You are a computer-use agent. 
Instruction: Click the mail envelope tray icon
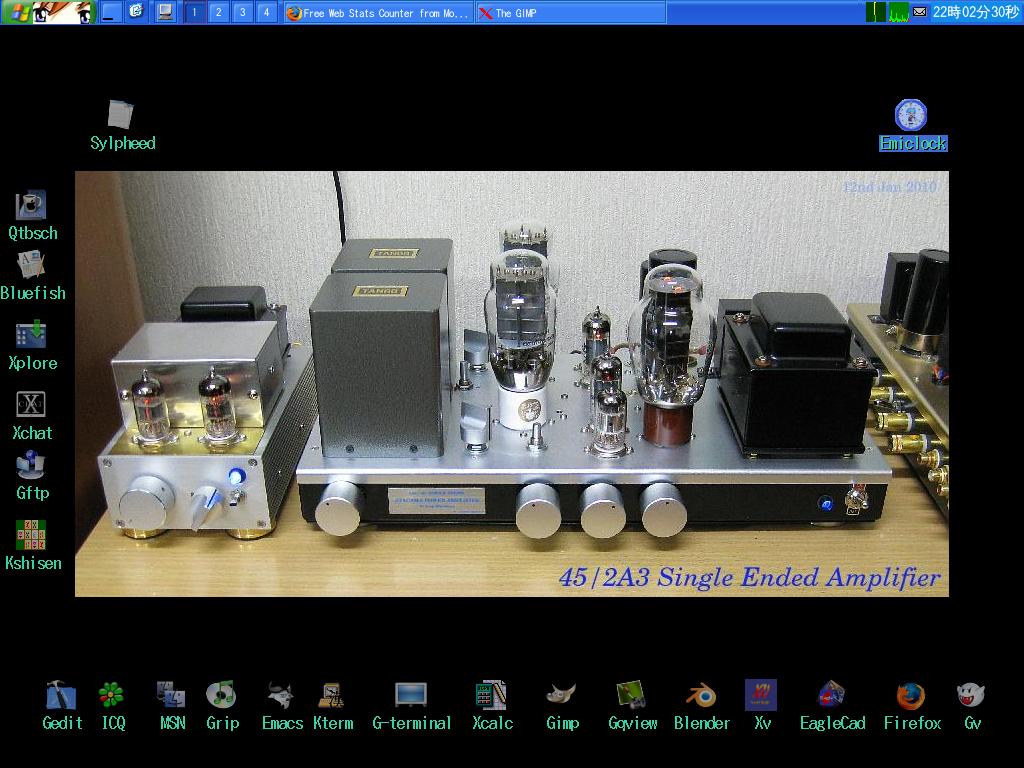tap(919, 12)
